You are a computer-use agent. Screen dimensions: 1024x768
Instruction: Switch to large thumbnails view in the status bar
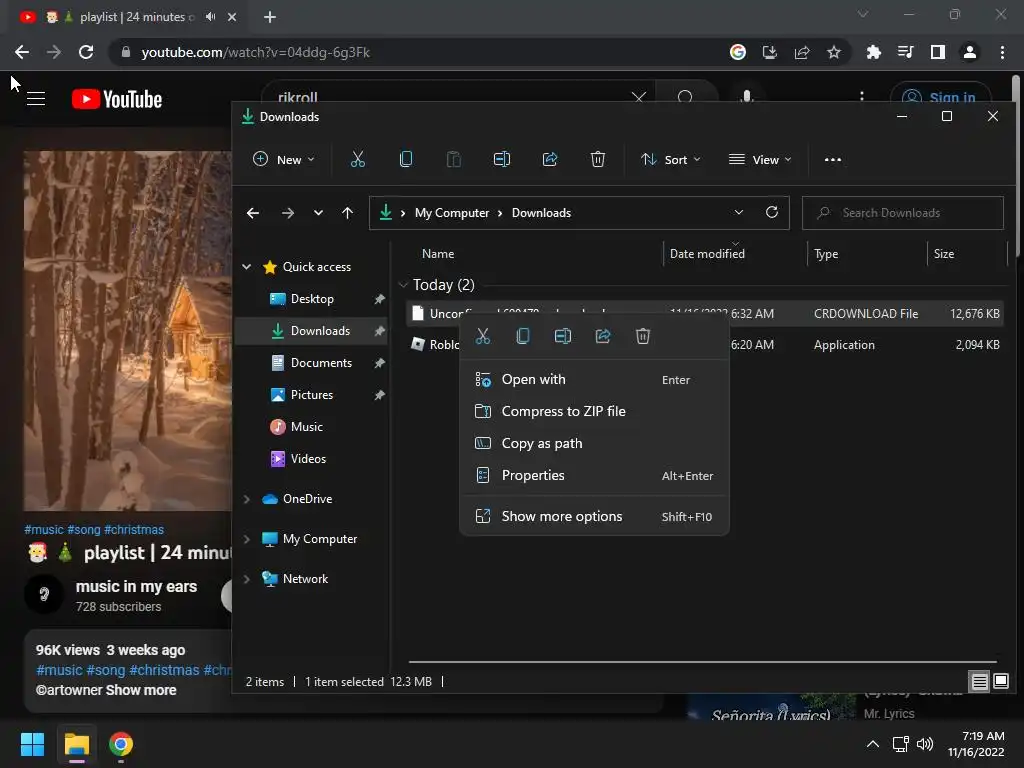[x=1000, y=682]
